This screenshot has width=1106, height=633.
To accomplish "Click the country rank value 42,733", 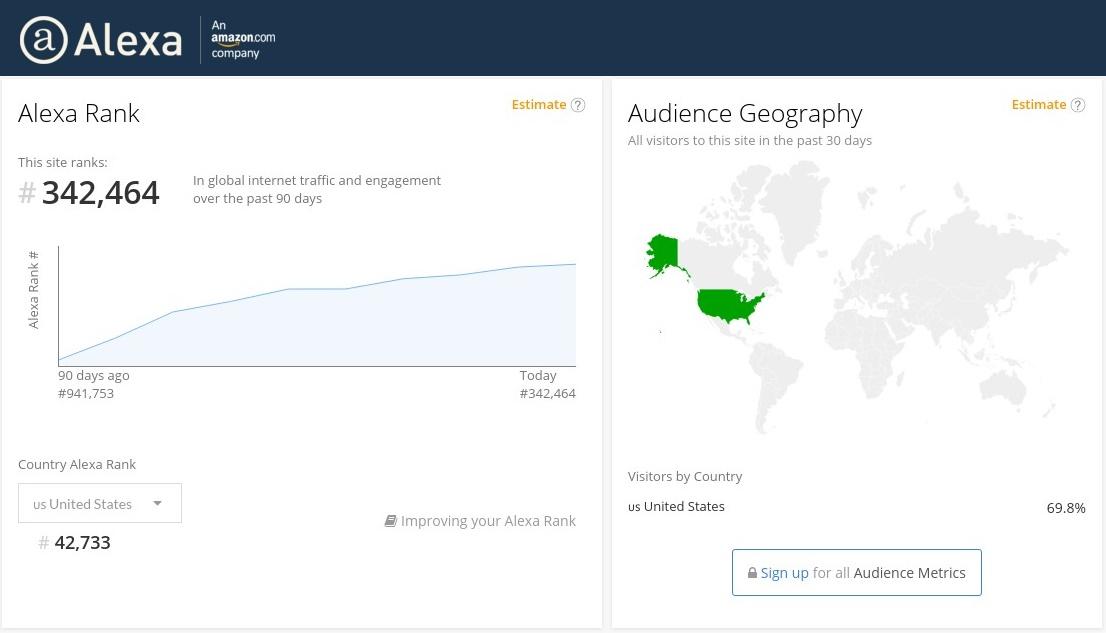I will tap(83, 542).
